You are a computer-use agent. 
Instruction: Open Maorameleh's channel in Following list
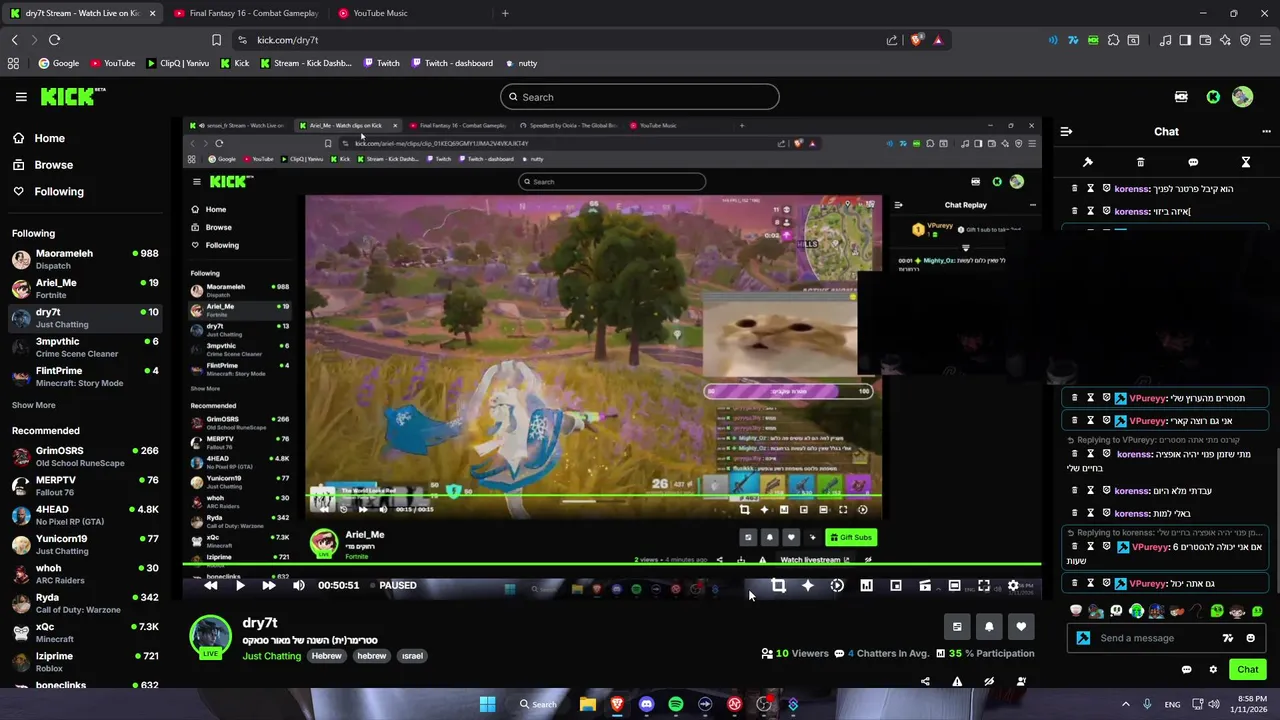[x=85, y=259]
